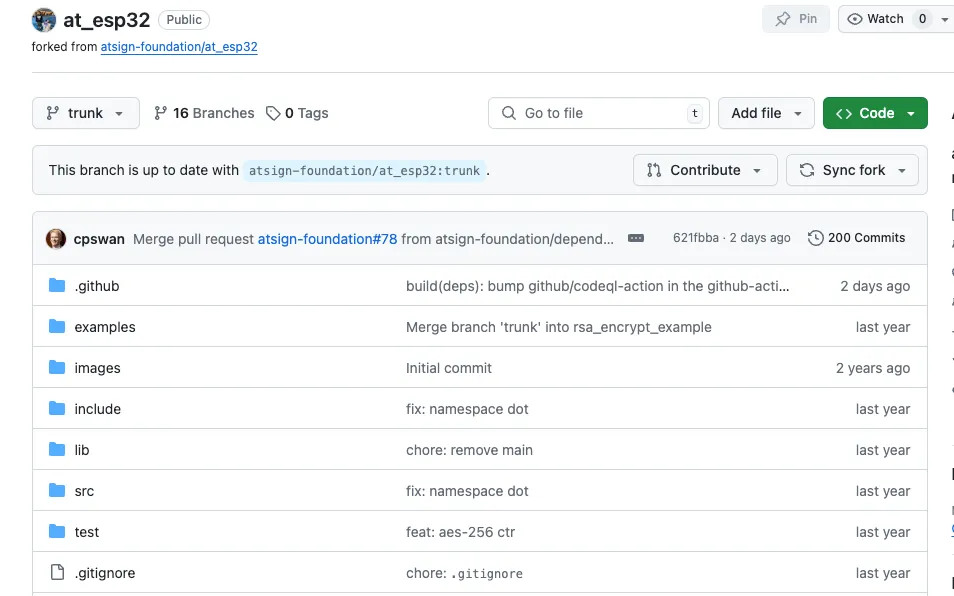View the 200 Commits history
The width and height of the screenshot is (954, 596).
tap(857, 238)
